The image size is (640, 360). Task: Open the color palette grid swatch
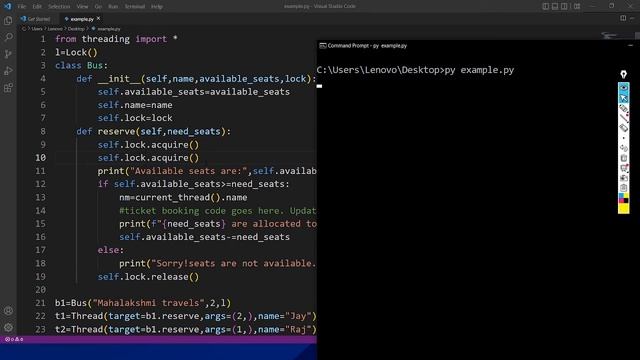[623, 198]
